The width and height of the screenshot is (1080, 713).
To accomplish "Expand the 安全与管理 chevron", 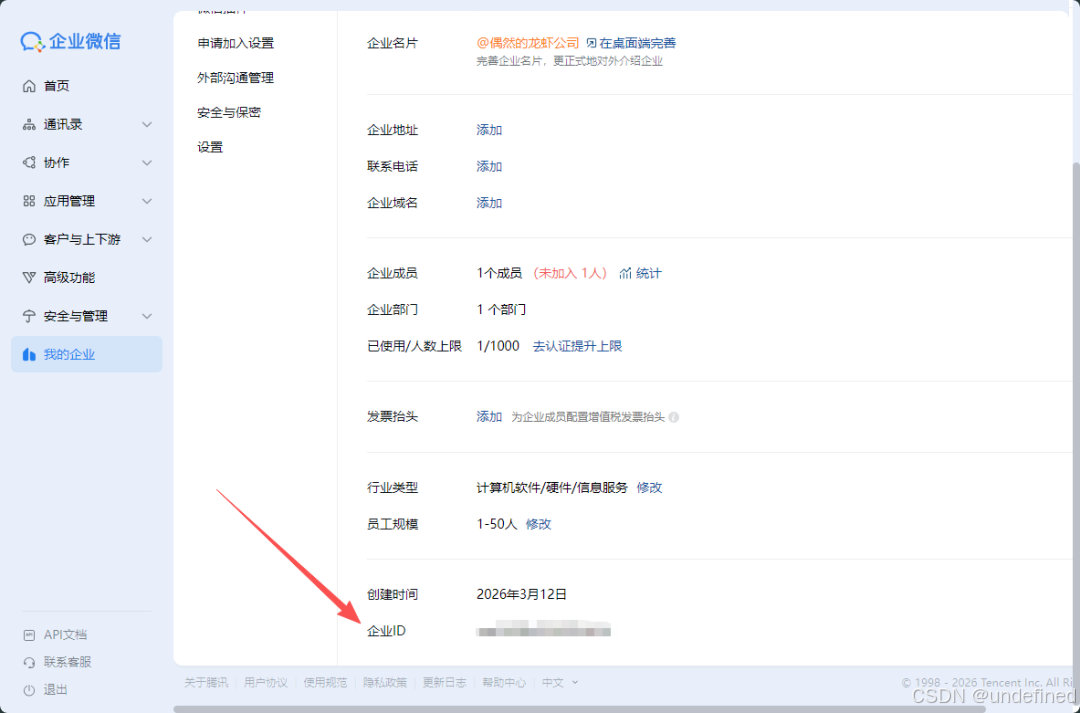I will point(147,316).
